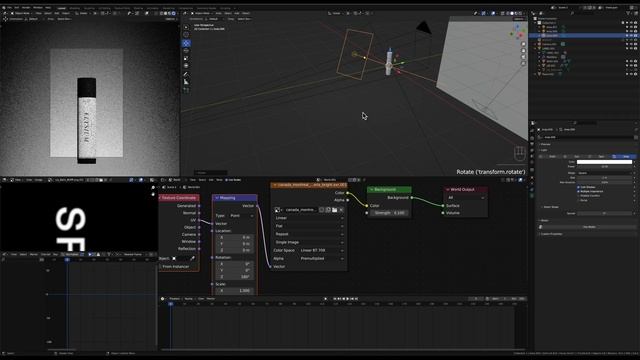This screenshot has width=640, height=360.
Task: Open the File menu
Action: click(9, 8)
